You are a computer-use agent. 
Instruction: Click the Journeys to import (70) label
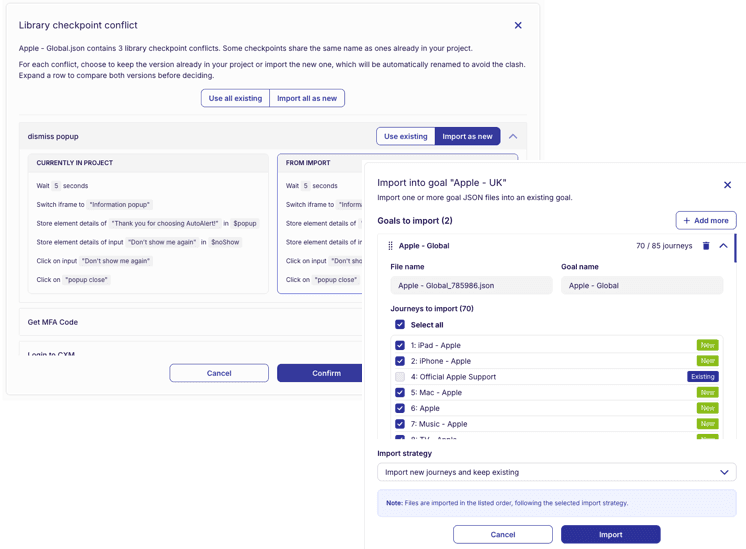[x=432, y=309]
